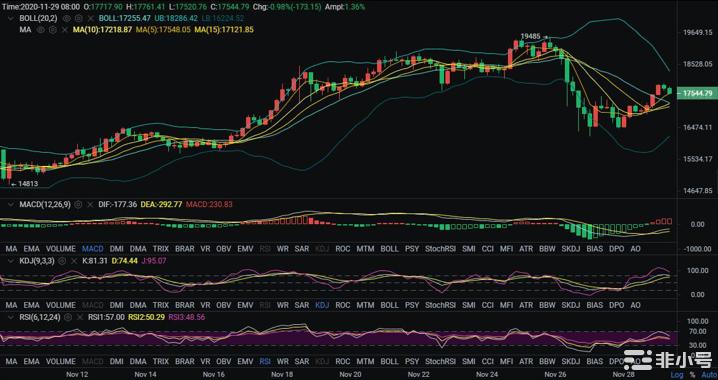Toggle Log scale at bottom right
The width and height of the screenshot is (718, 380).
coord(677,375)
